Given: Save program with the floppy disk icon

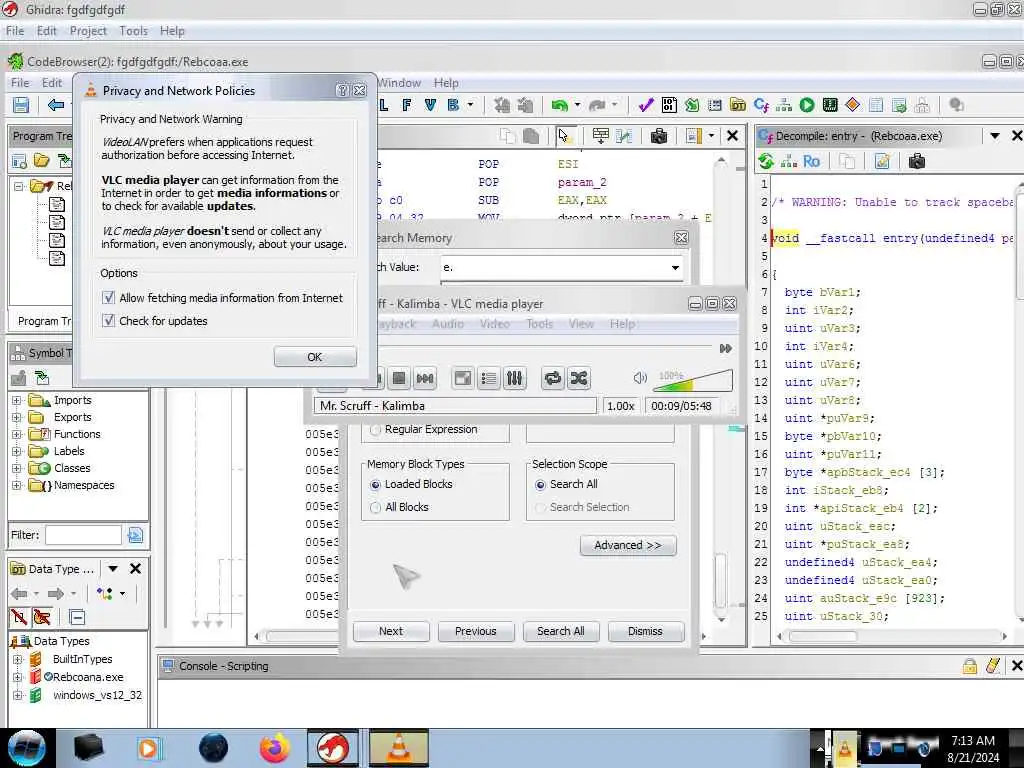Looking at the screenshot, I should click(21, 105).
